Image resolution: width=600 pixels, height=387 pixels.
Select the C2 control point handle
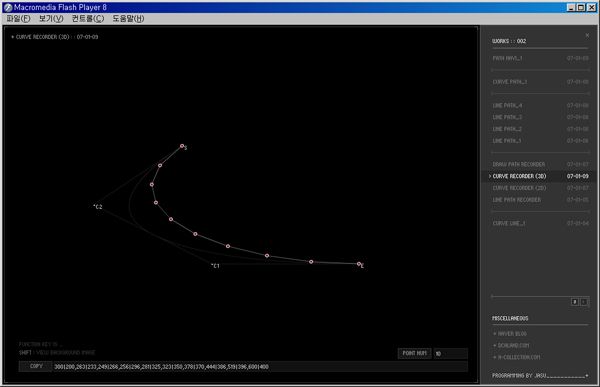click(x=95, y=206)
